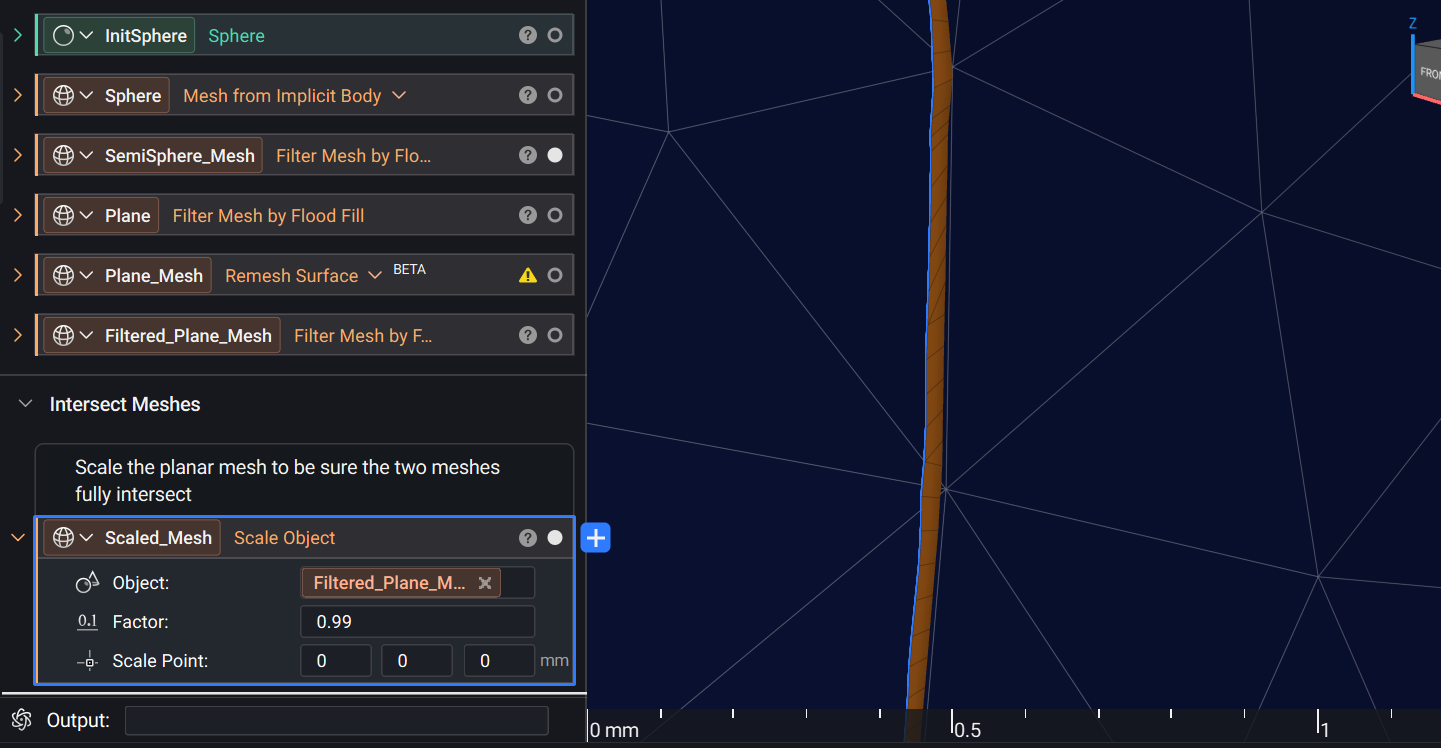Click the Scale Object block type label
This screenshot has width=1441, height=748.
(285, 538)
